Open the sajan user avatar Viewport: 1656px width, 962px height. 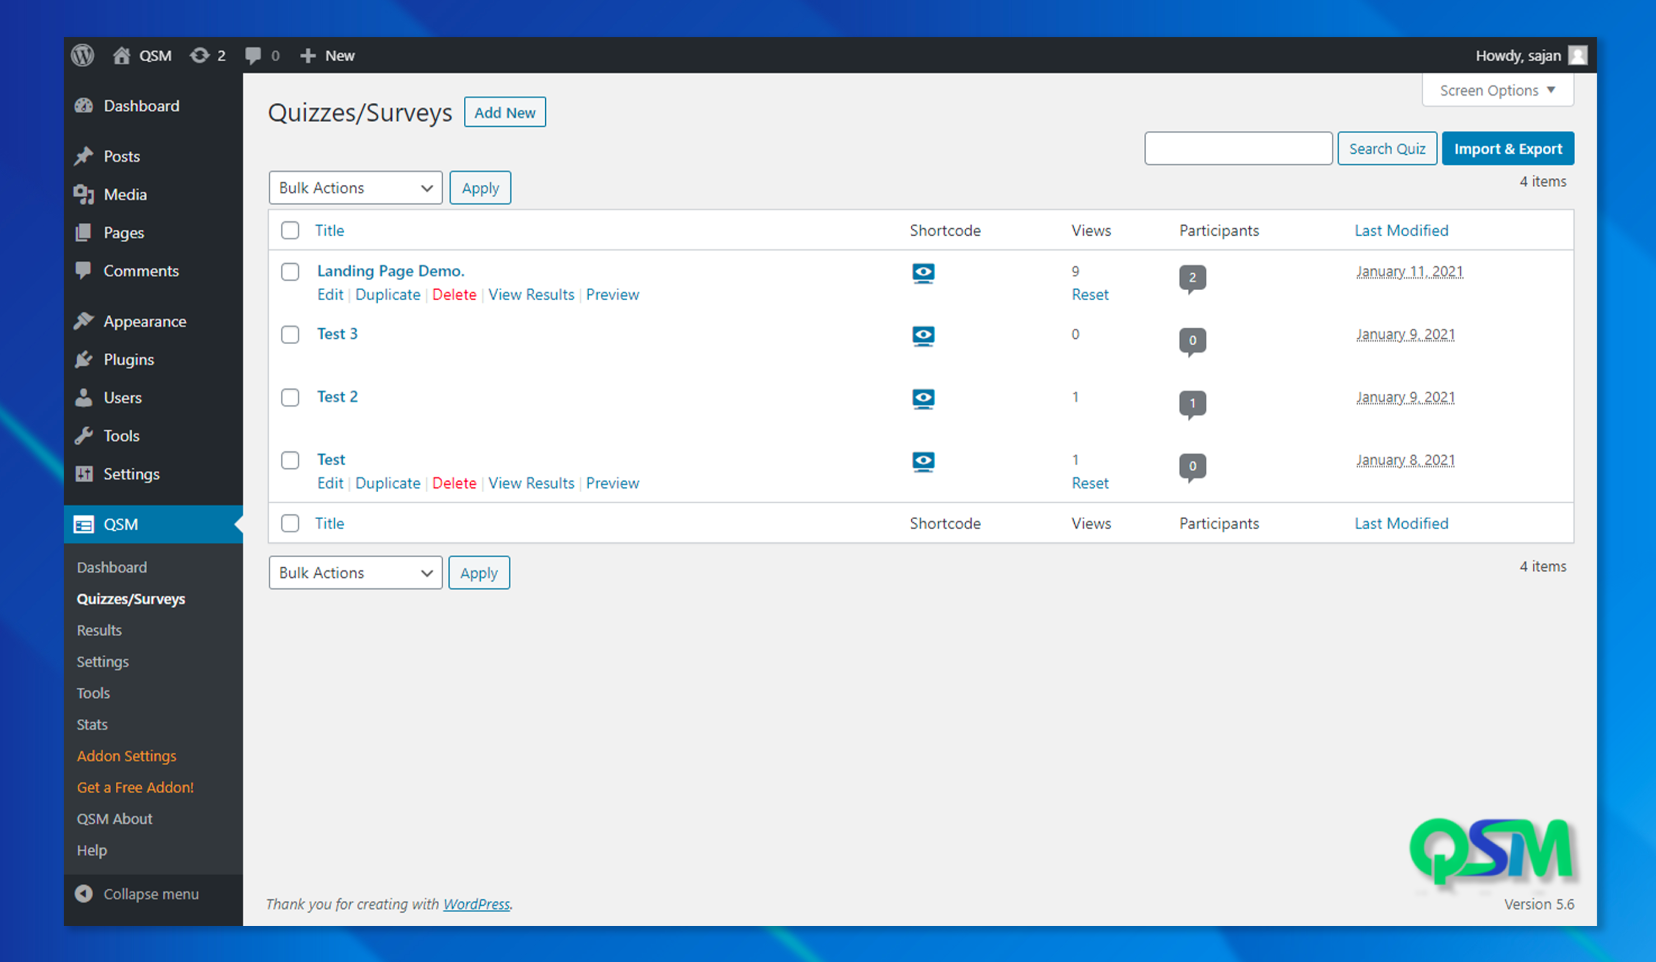pyautogui.click(x=1577, y=55)
